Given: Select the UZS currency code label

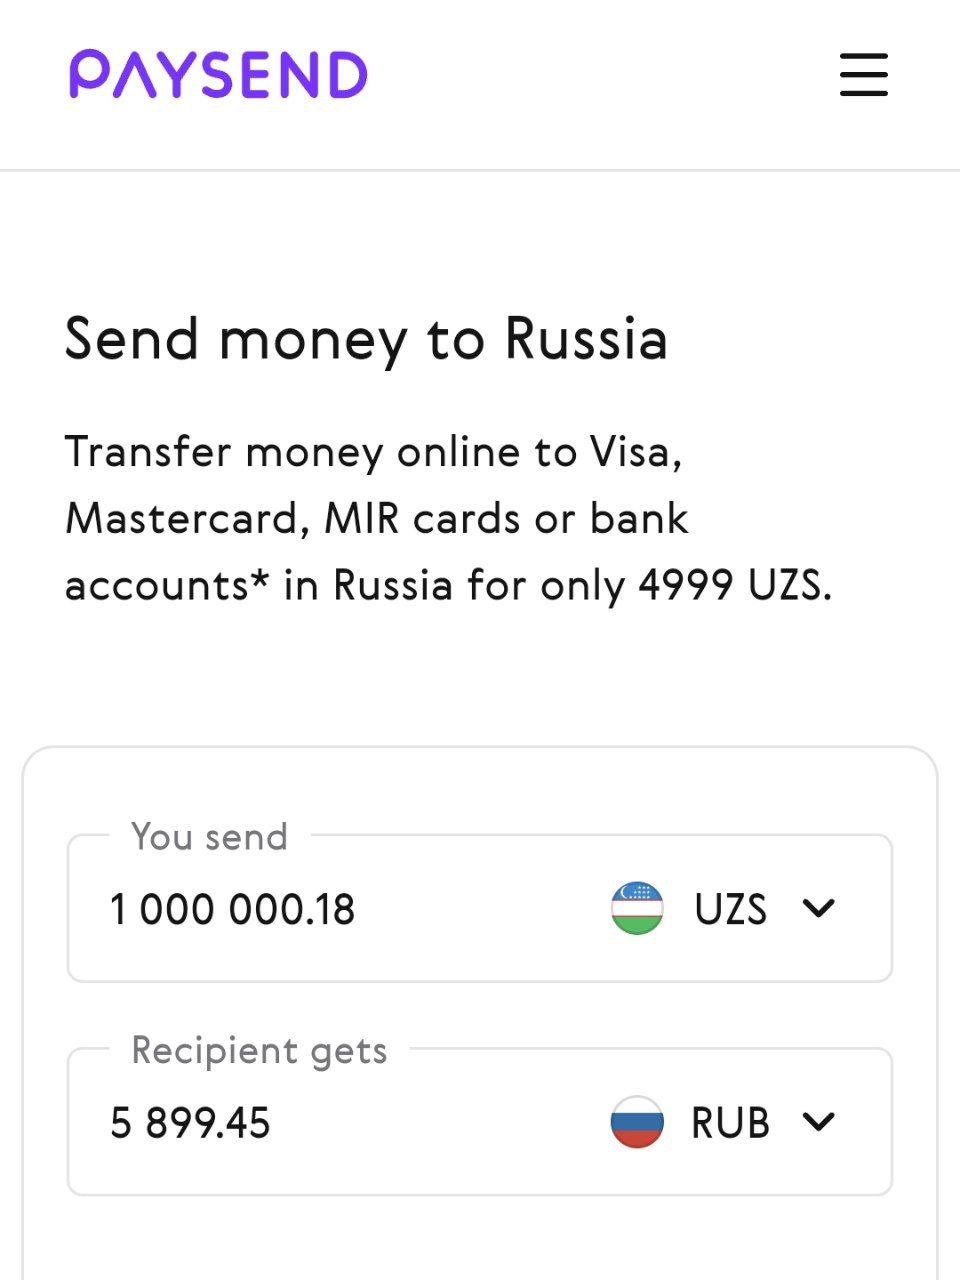Looking at the screenshot, I should (x=730, y=910).
